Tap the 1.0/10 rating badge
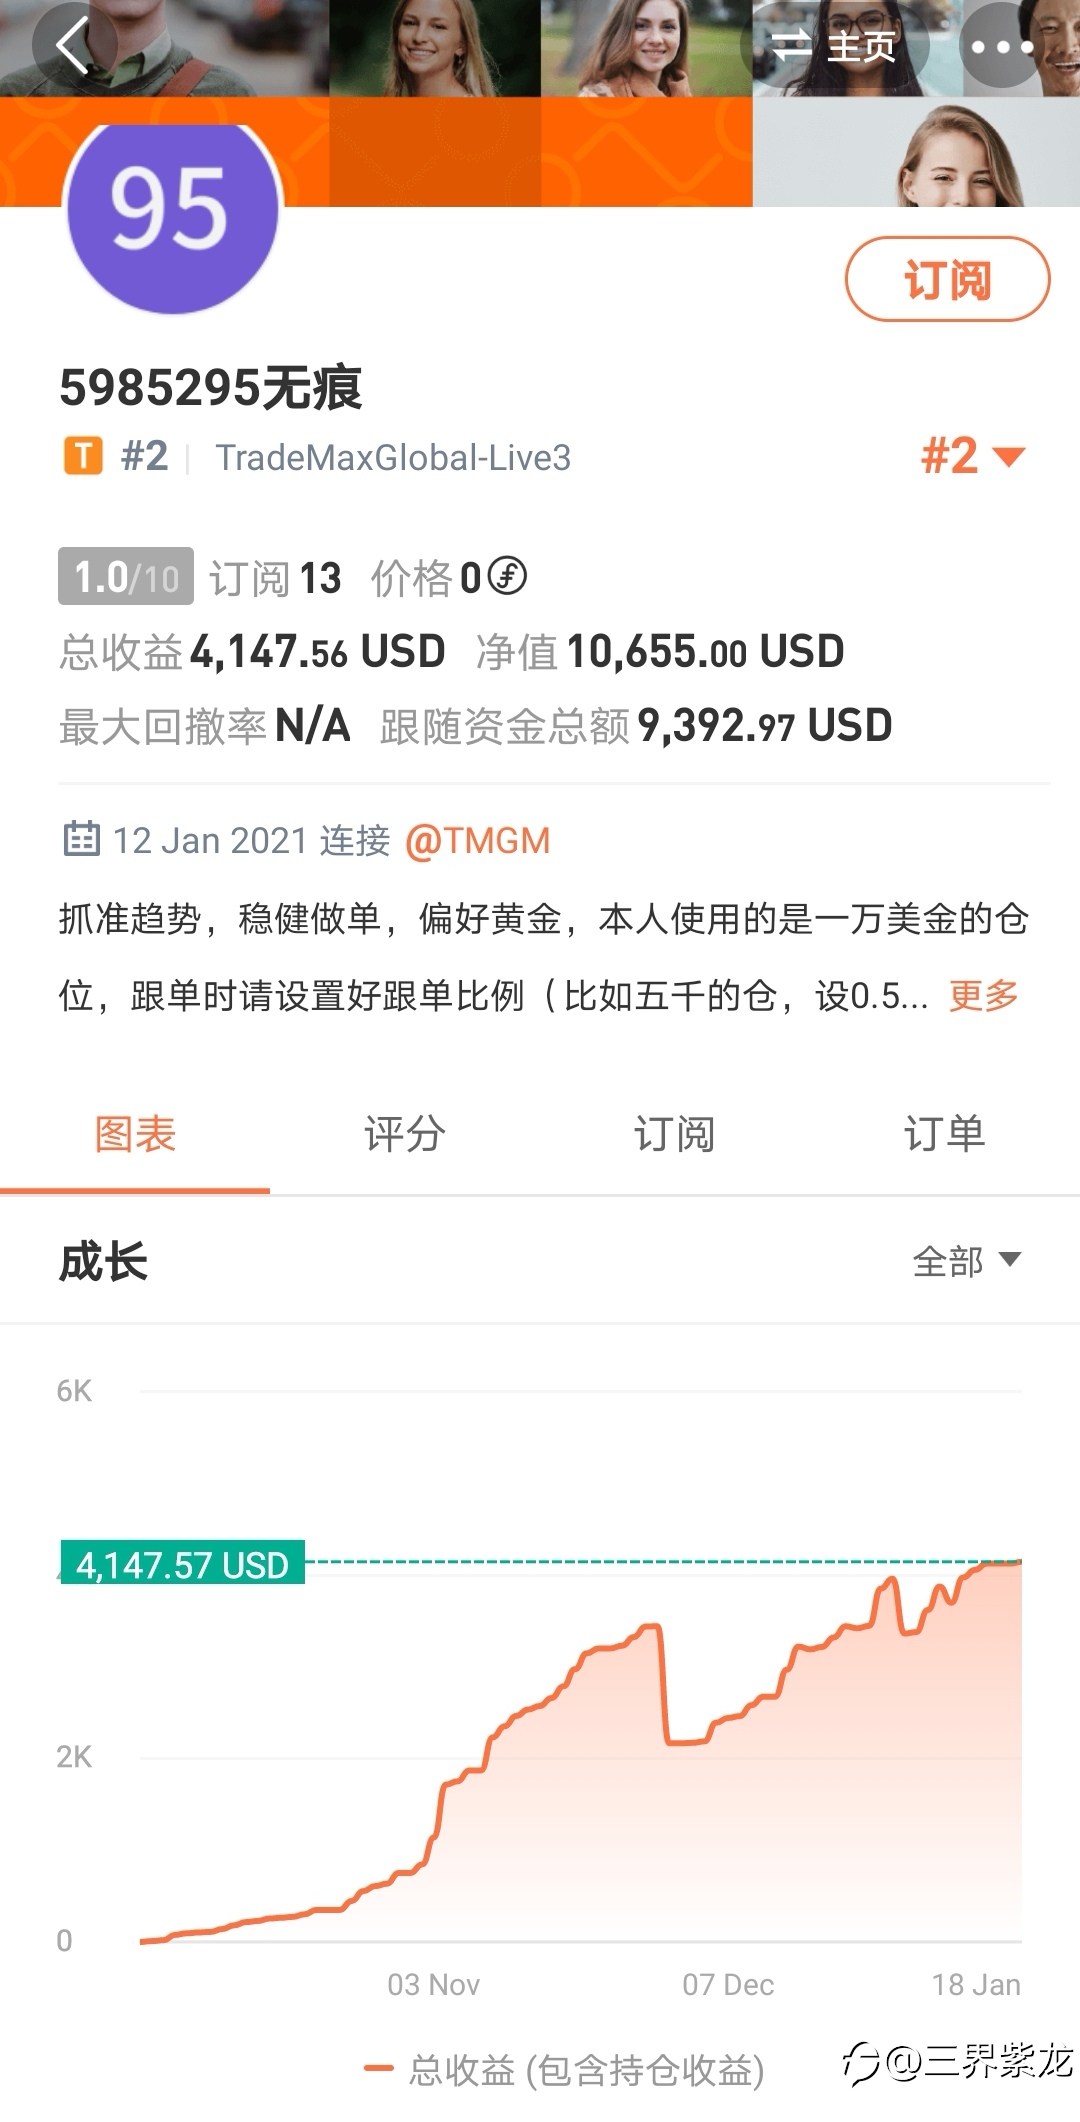 [125, 576]
